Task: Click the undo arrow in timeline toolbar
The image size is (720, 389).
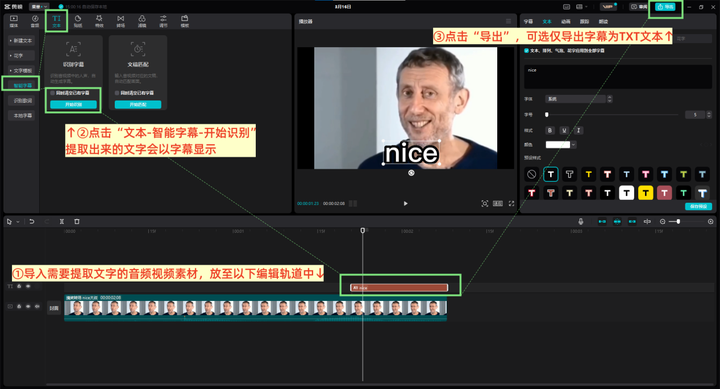Action: click(32, 221)
